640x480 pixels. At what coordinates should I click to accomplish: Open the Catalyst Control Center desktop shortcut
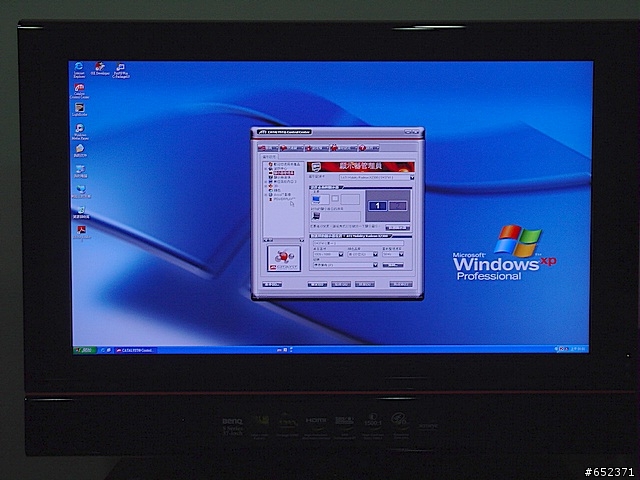coord(80,91)
